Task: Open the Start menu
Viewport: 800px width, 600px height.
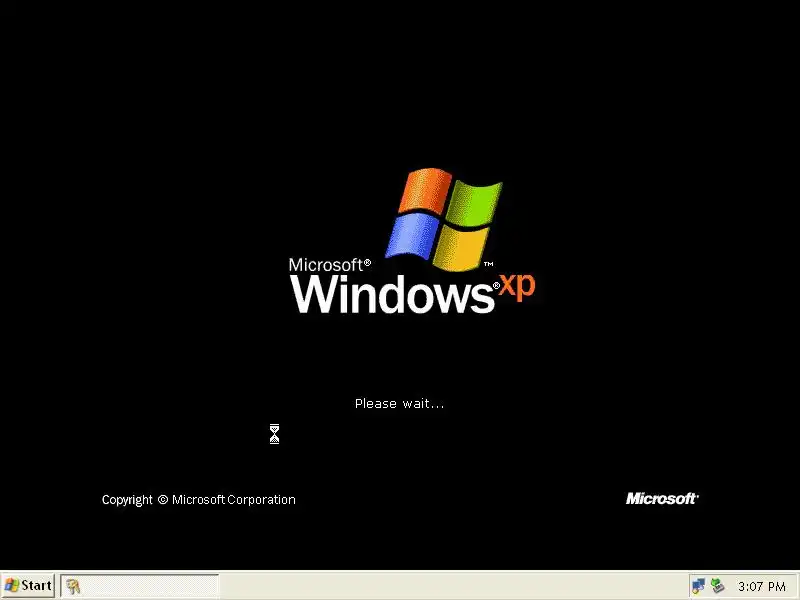Action: click(28, 585)
